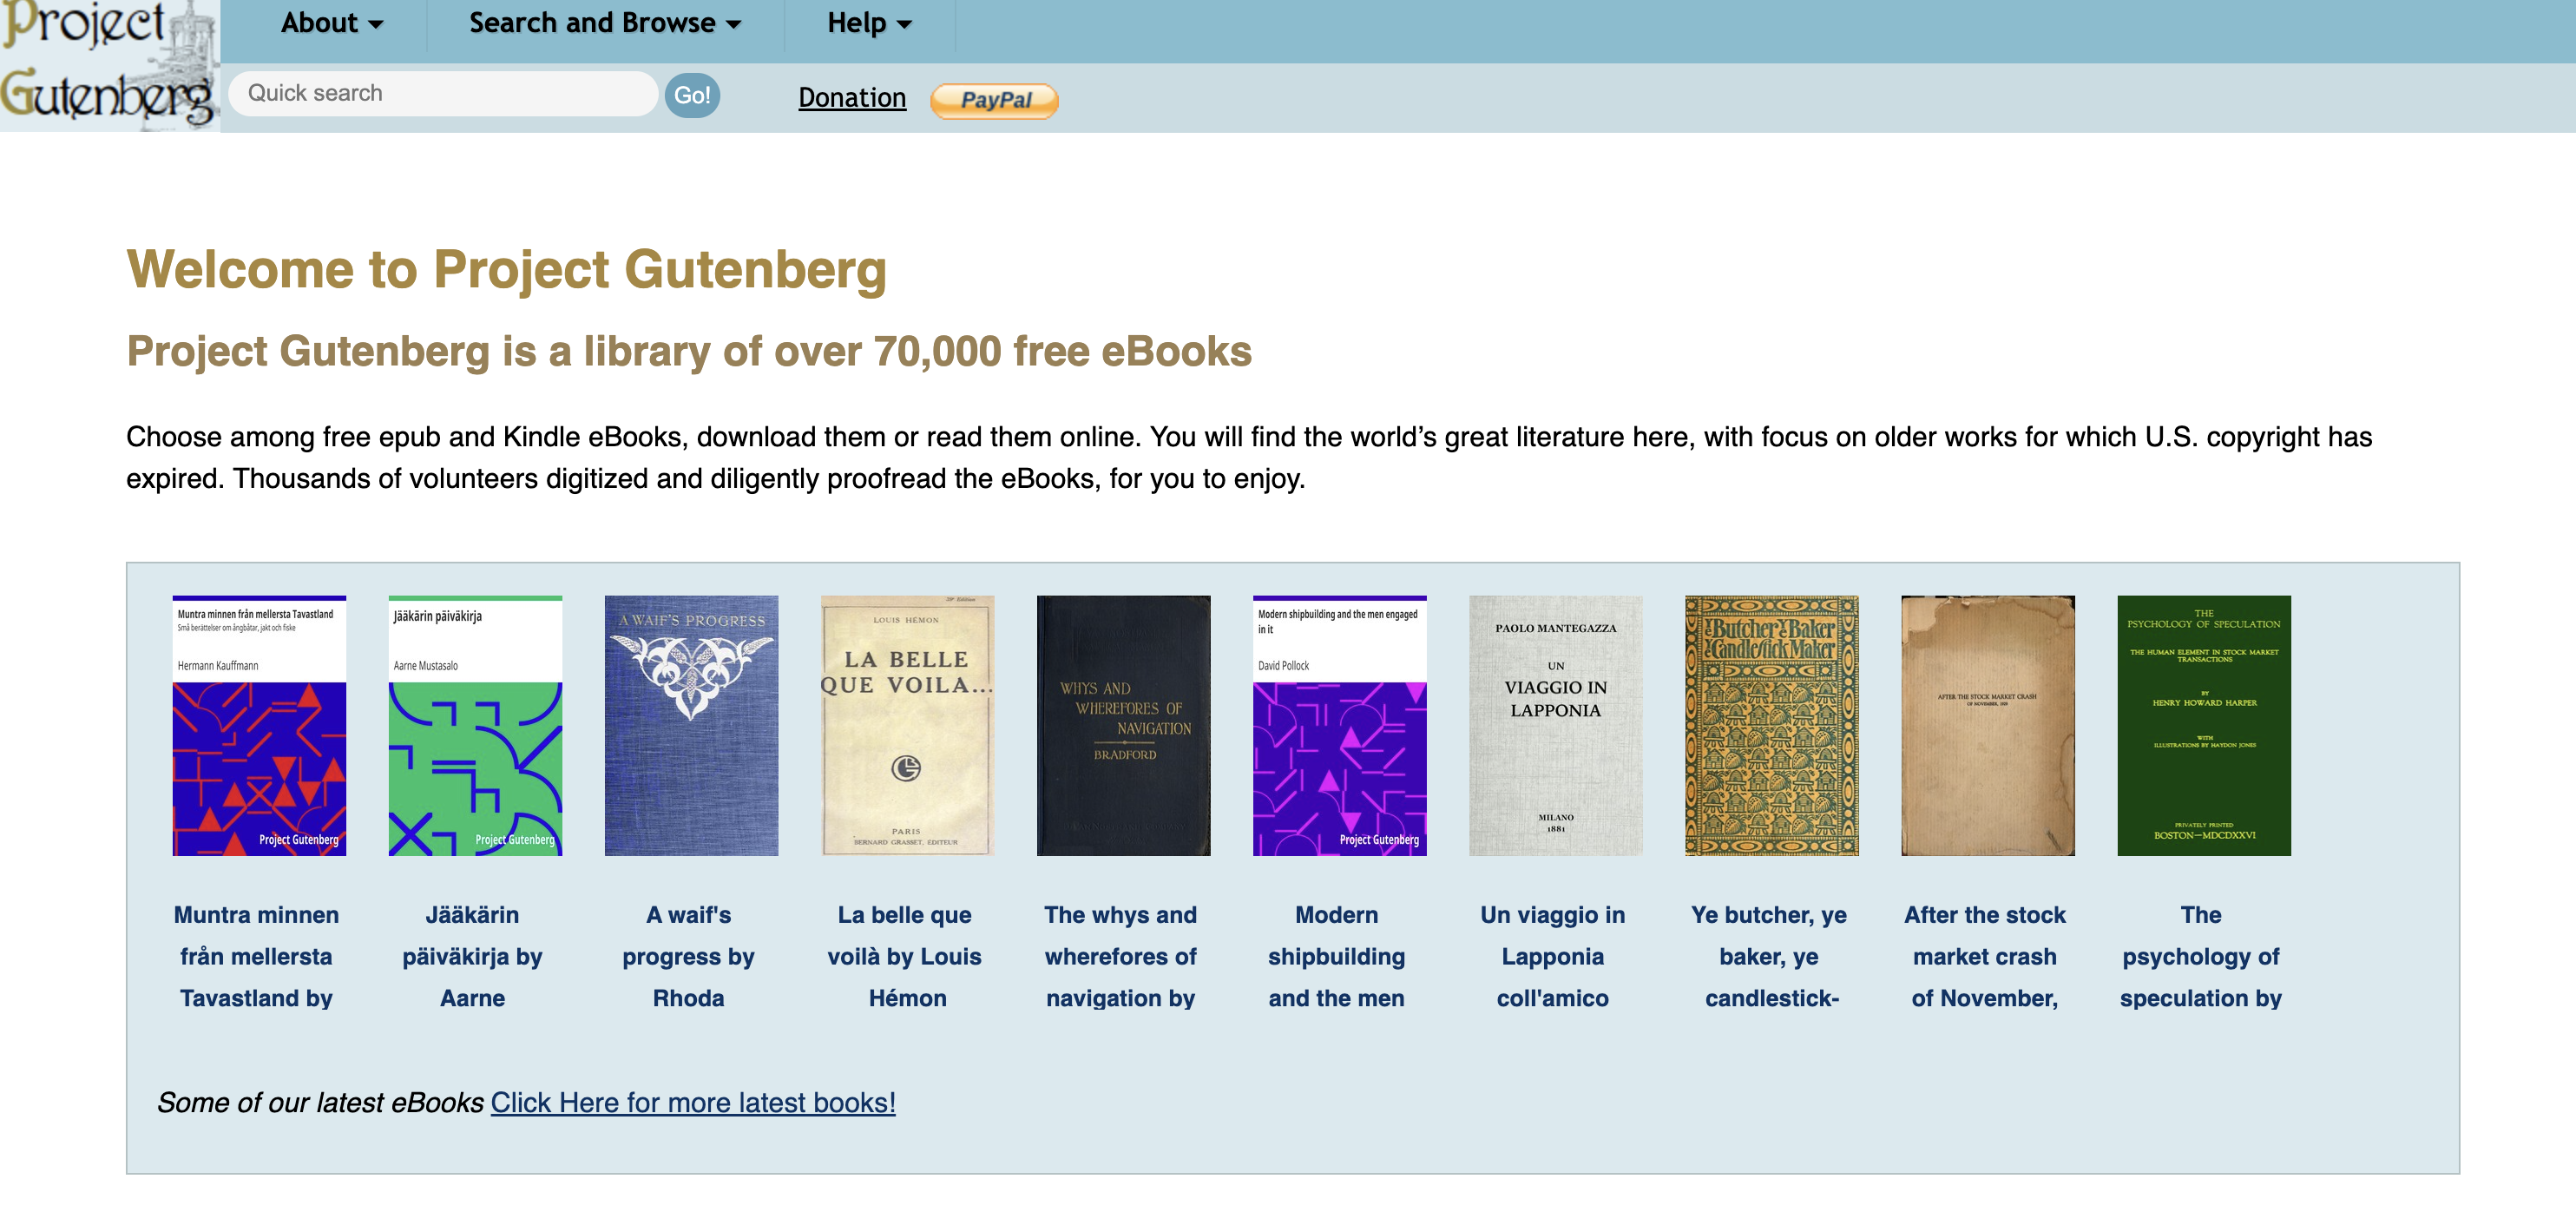
Task: Click the Donation link
Action: pos(851,97)
